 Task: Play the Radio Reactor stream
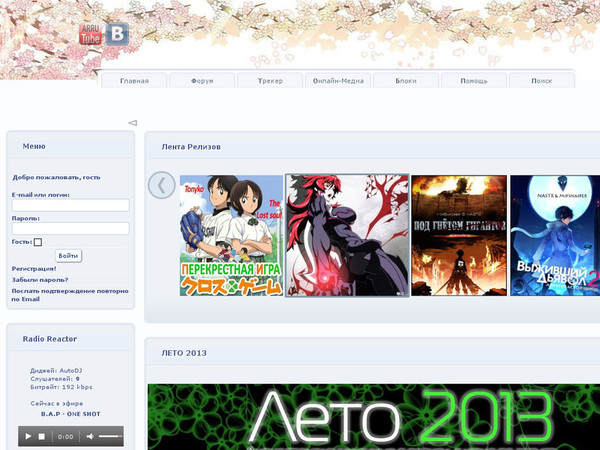coord(28,436)
